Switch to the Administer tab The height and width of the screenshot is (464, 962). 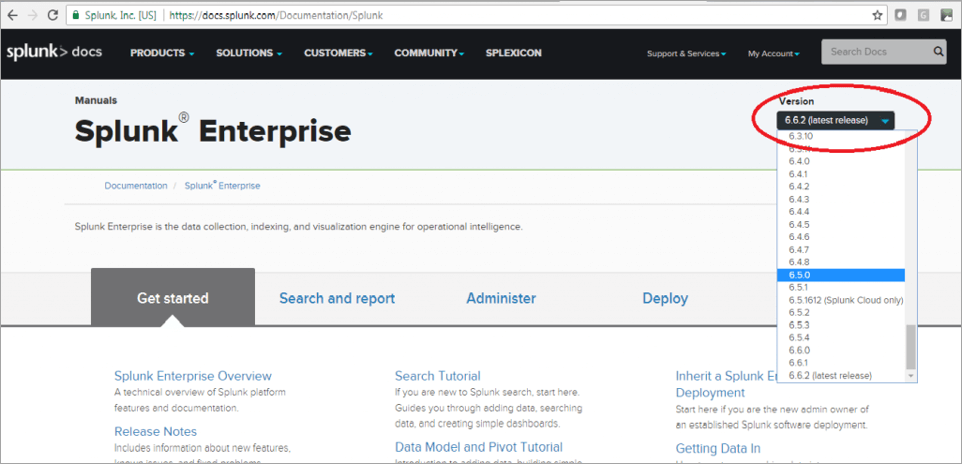501,298
